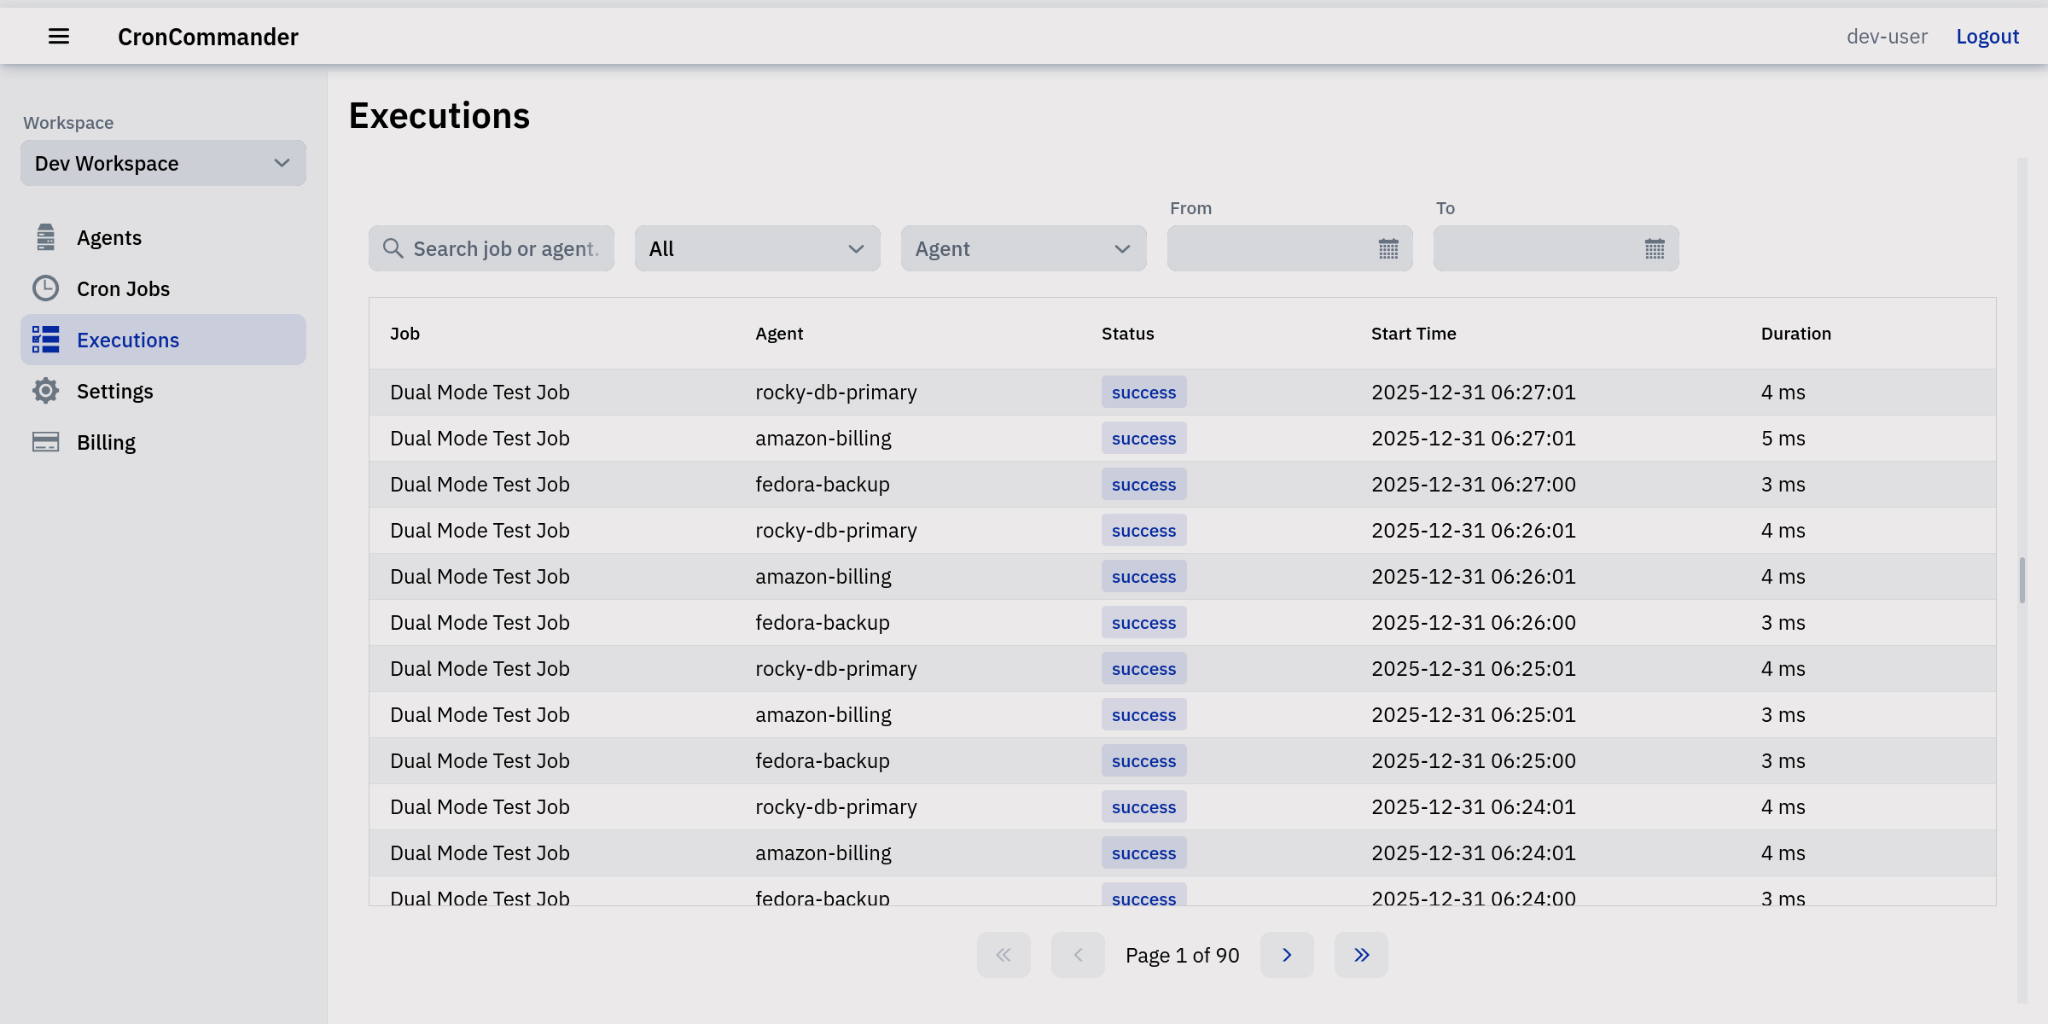
Task: Click the Logout link
Action: [x=1986, y=36]
